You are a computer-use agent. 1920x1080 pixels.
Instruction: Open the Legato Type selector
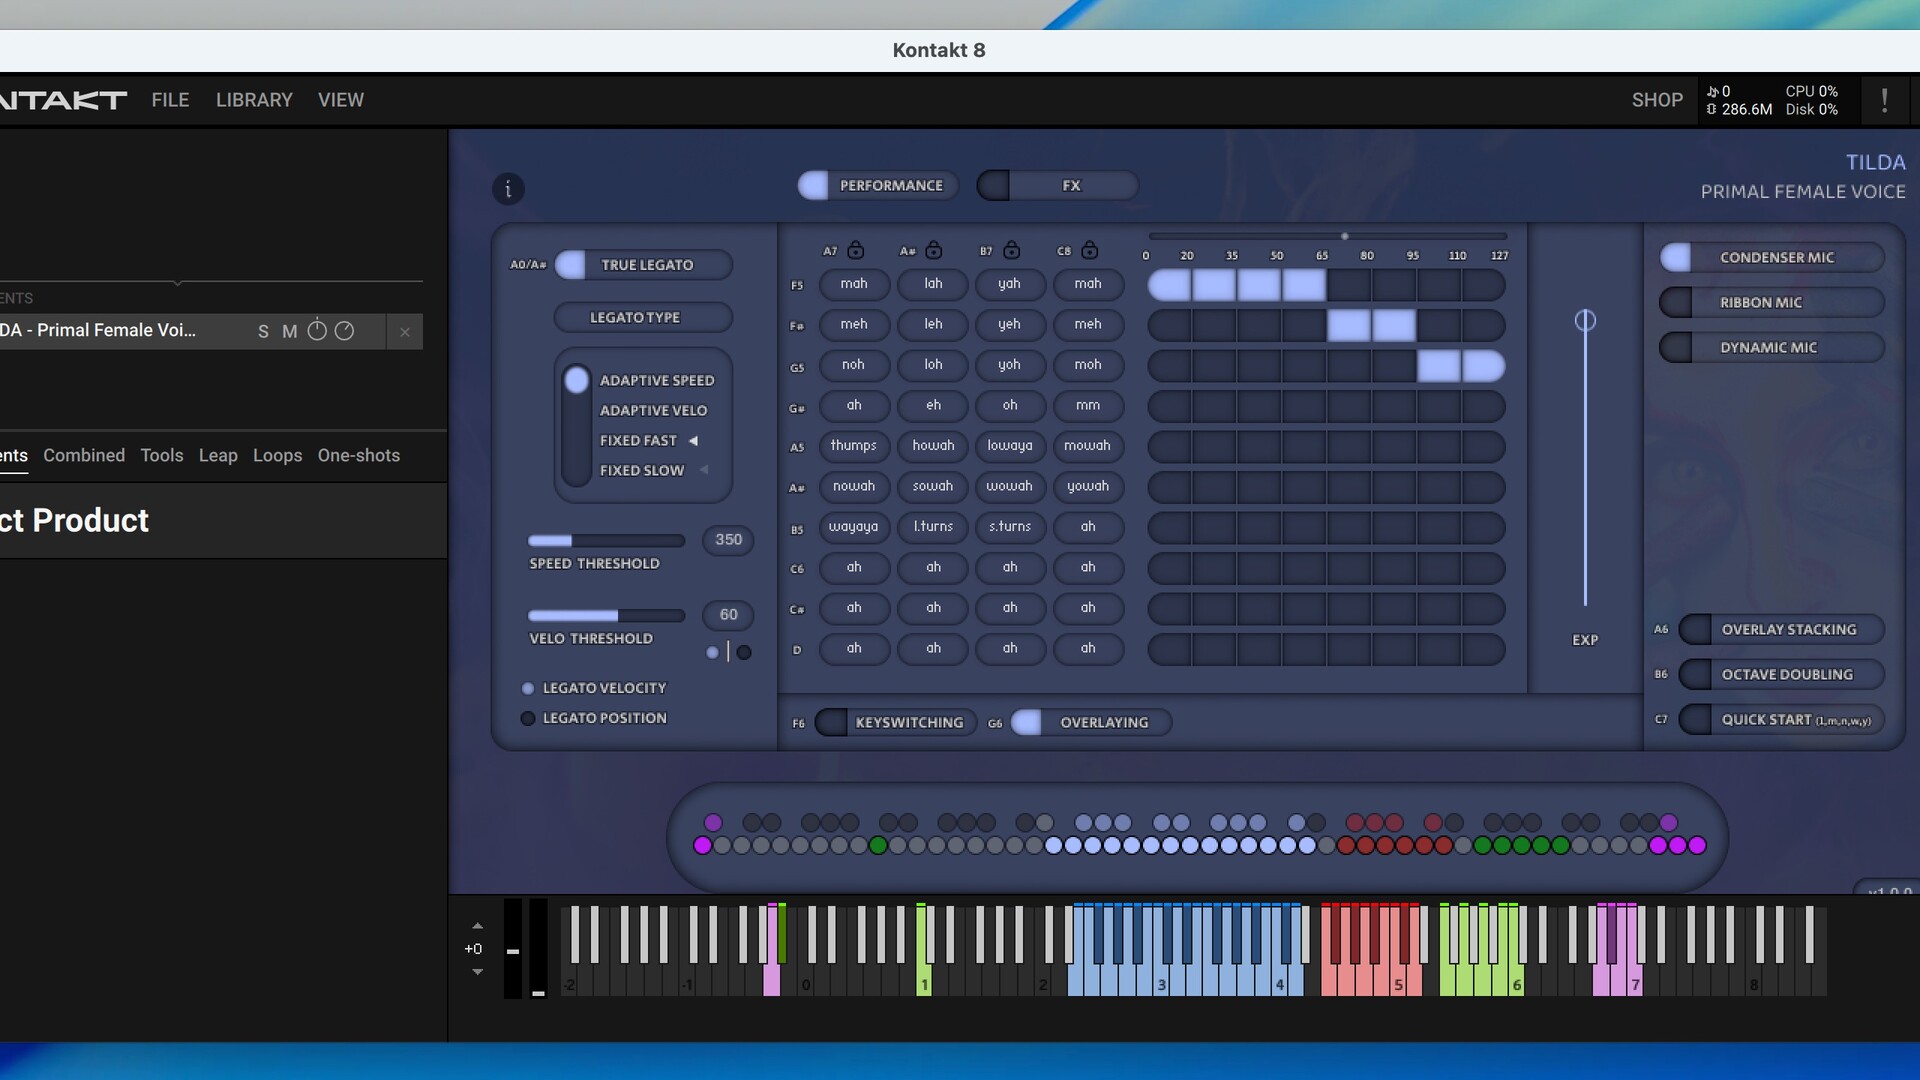(643, 317)
